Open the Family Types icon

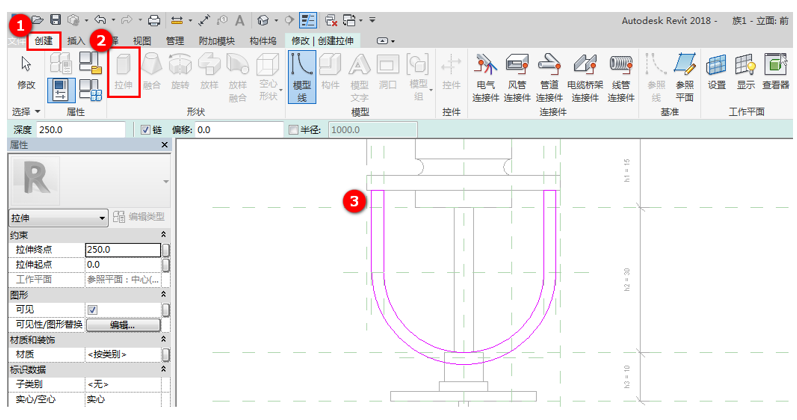[90, 90]
